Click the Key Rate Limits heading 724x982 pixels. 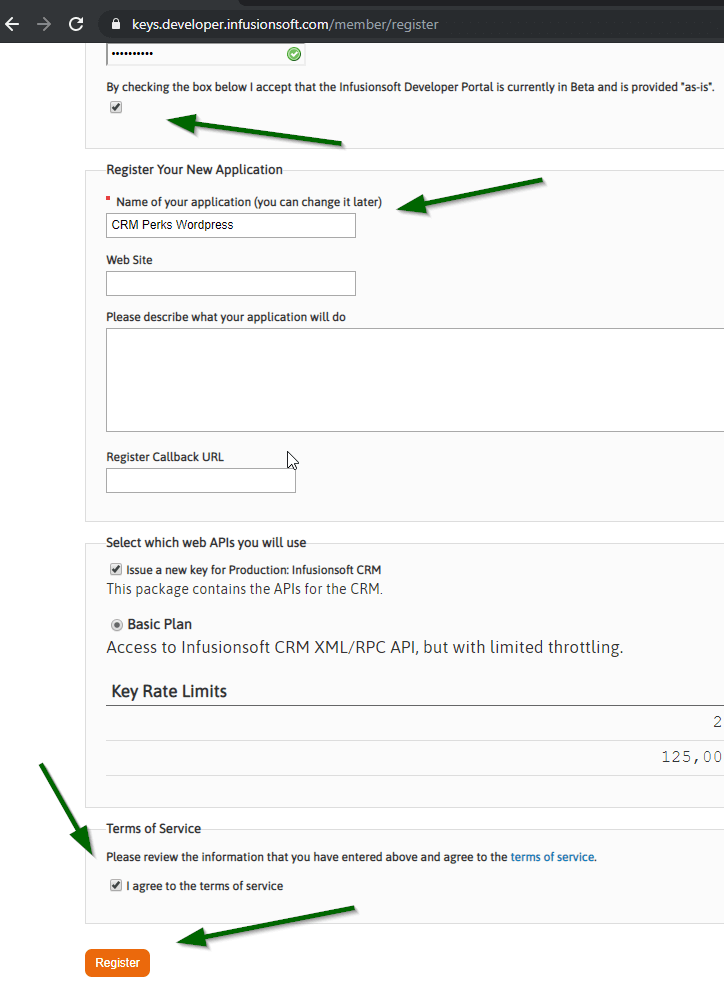point(169,691)
